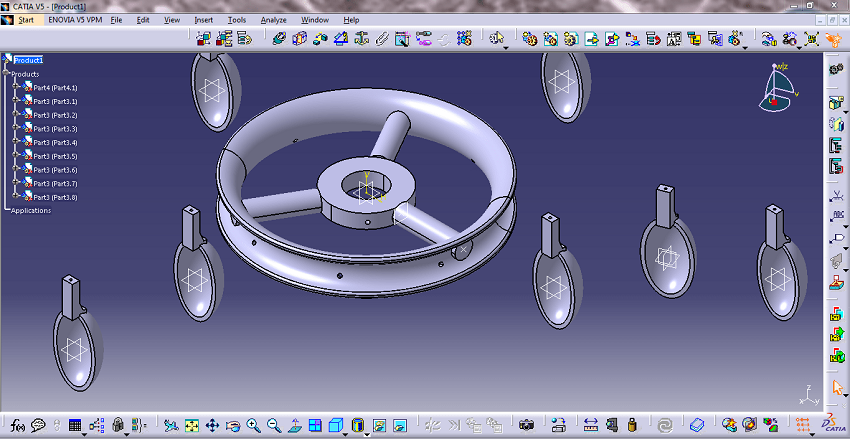
Task: Click the Applications tree node
Action: point(31,210)
